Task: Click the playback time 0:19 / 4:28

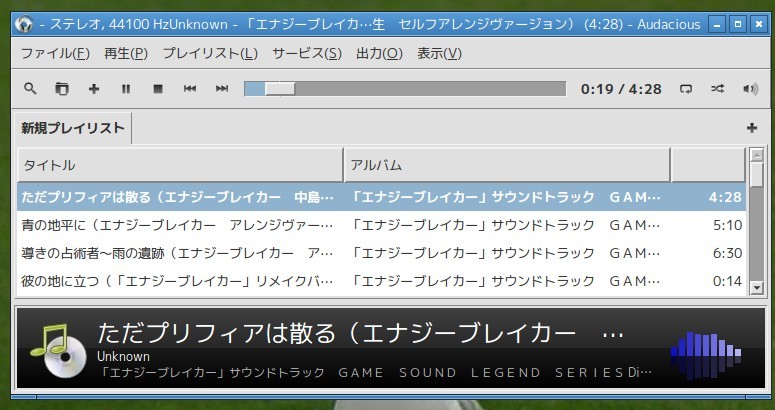Action: tap(621, 89)
